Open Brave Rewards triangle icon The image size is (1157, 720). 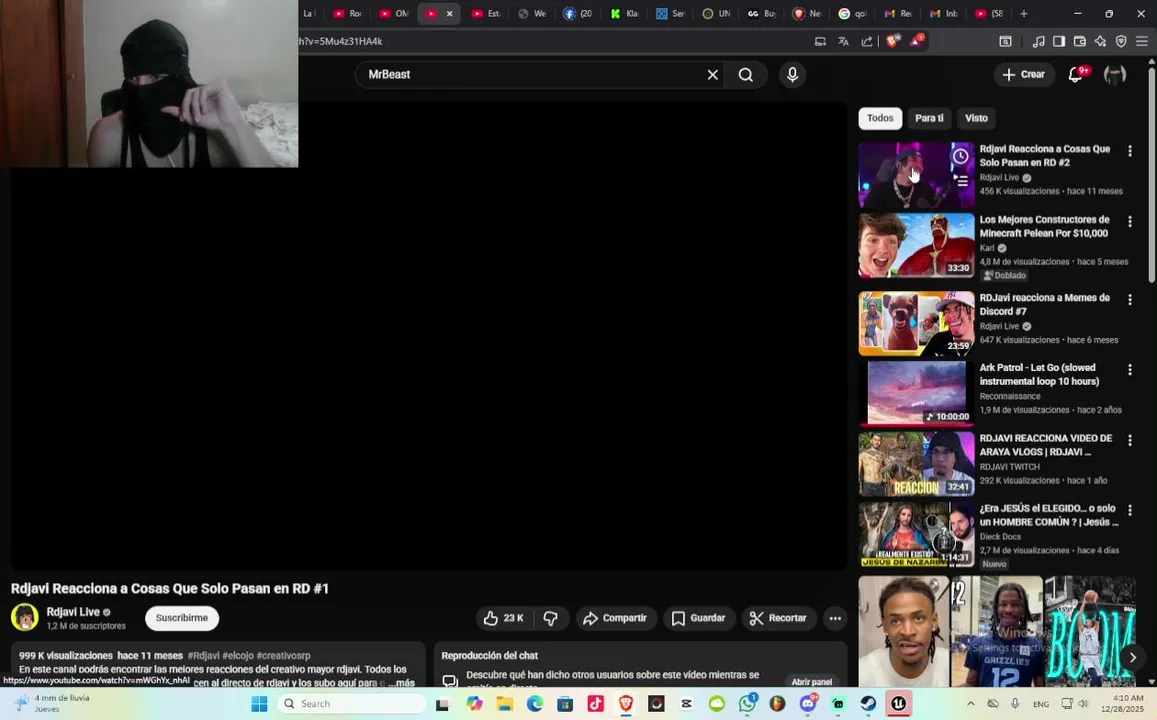(x=916, y=41)
